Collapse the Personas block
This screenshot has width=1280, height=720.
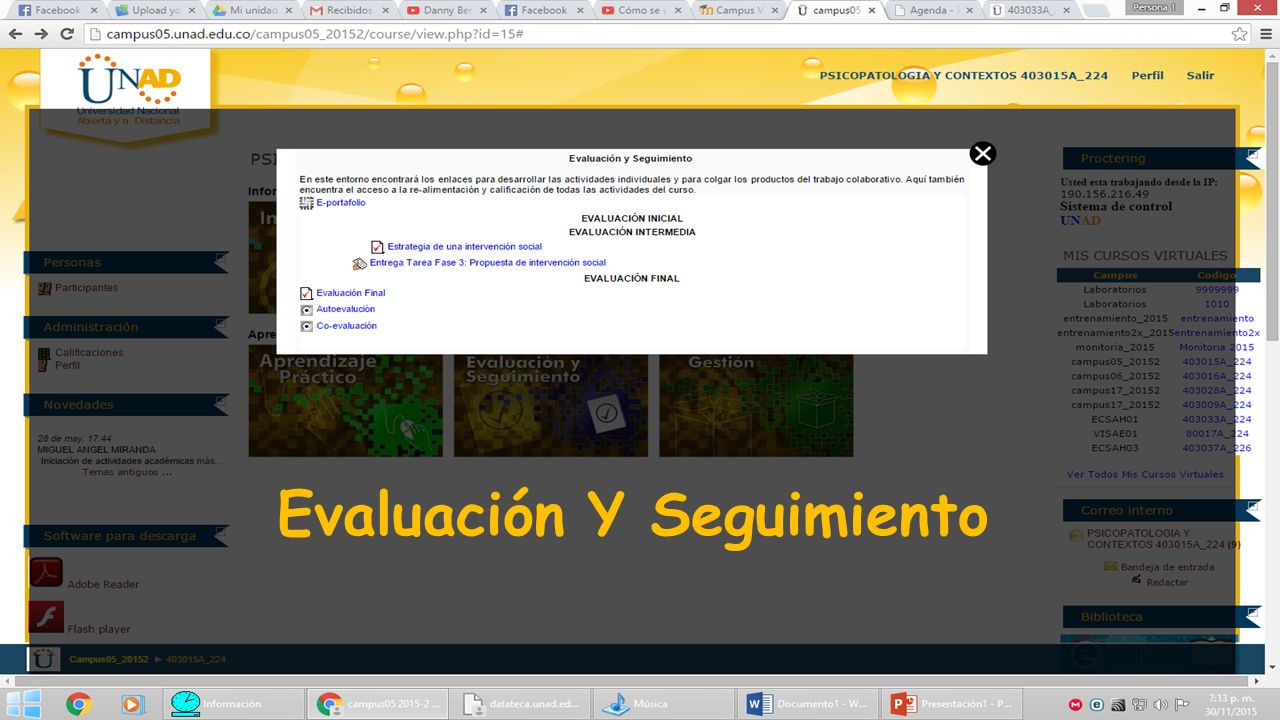click(x=221, y=259)
